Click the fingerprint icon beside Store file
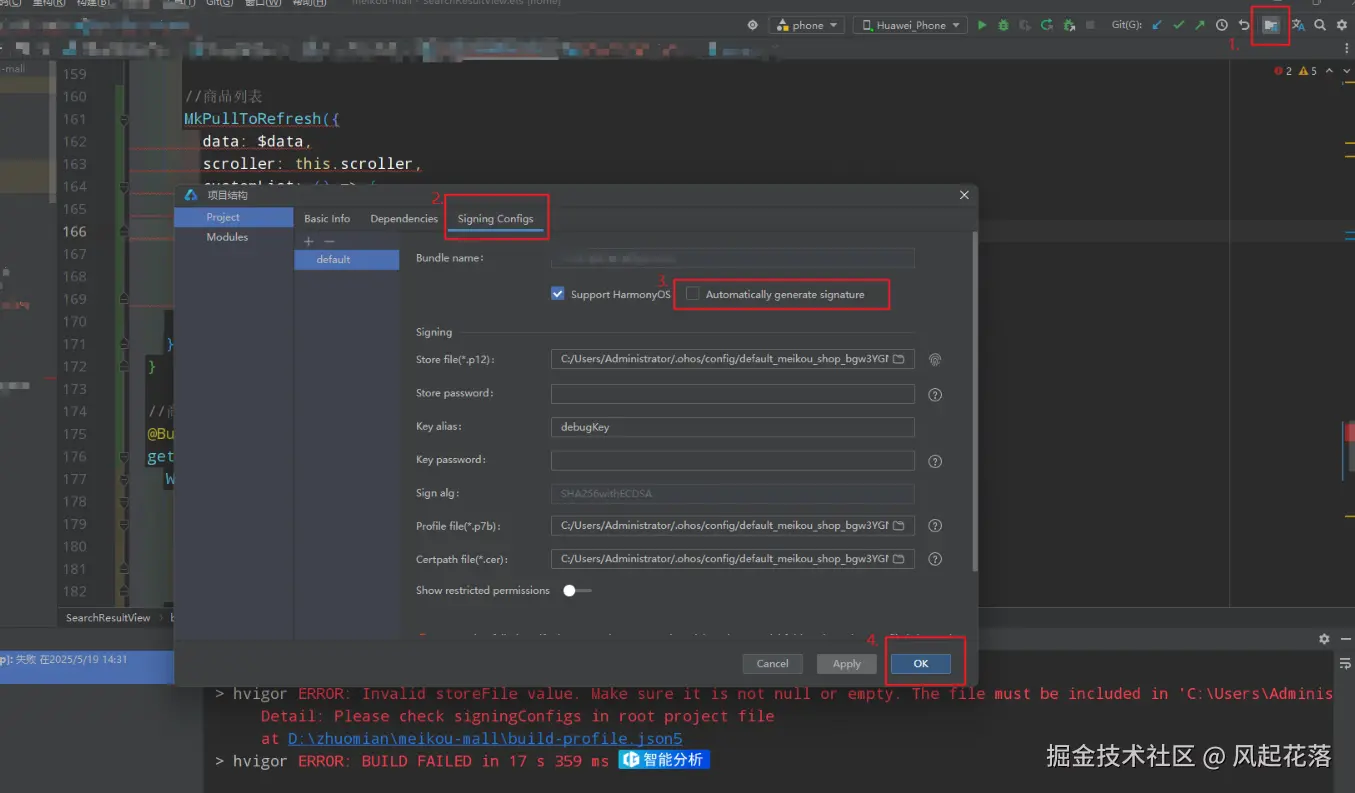The image size is (1355, 793). (x=935, y=359)
